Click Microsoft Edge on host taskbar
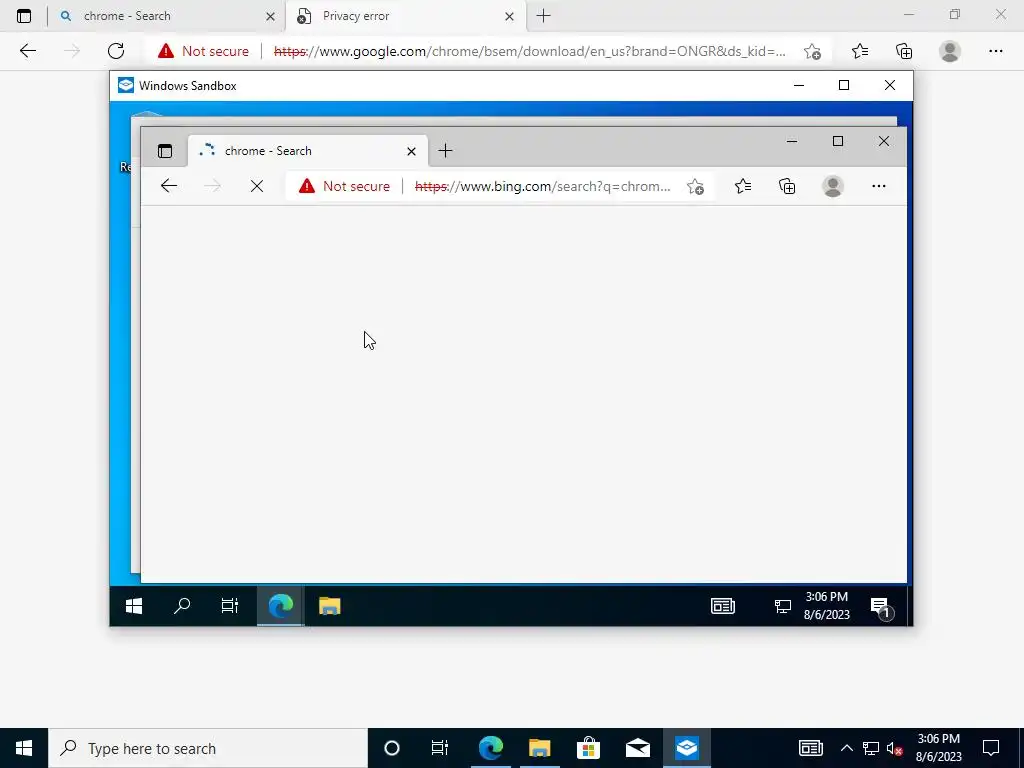Viewport: 1024px width, 768px height. coord(490,748)
